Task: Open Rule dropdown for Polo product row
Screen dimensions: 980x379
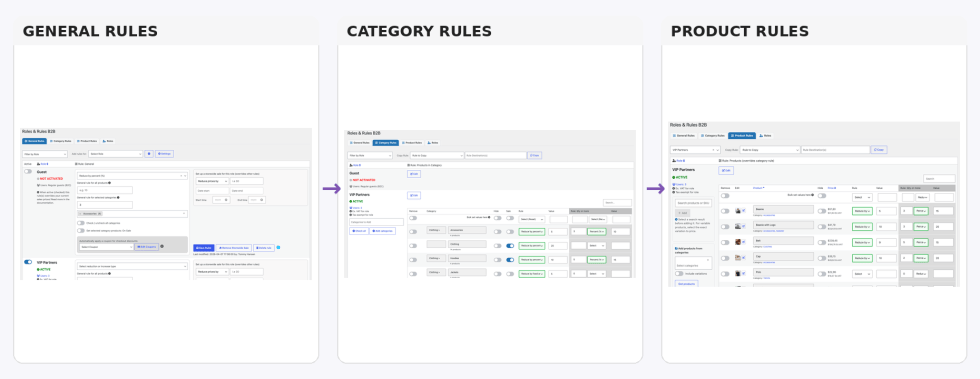Action: click(862, 274)
